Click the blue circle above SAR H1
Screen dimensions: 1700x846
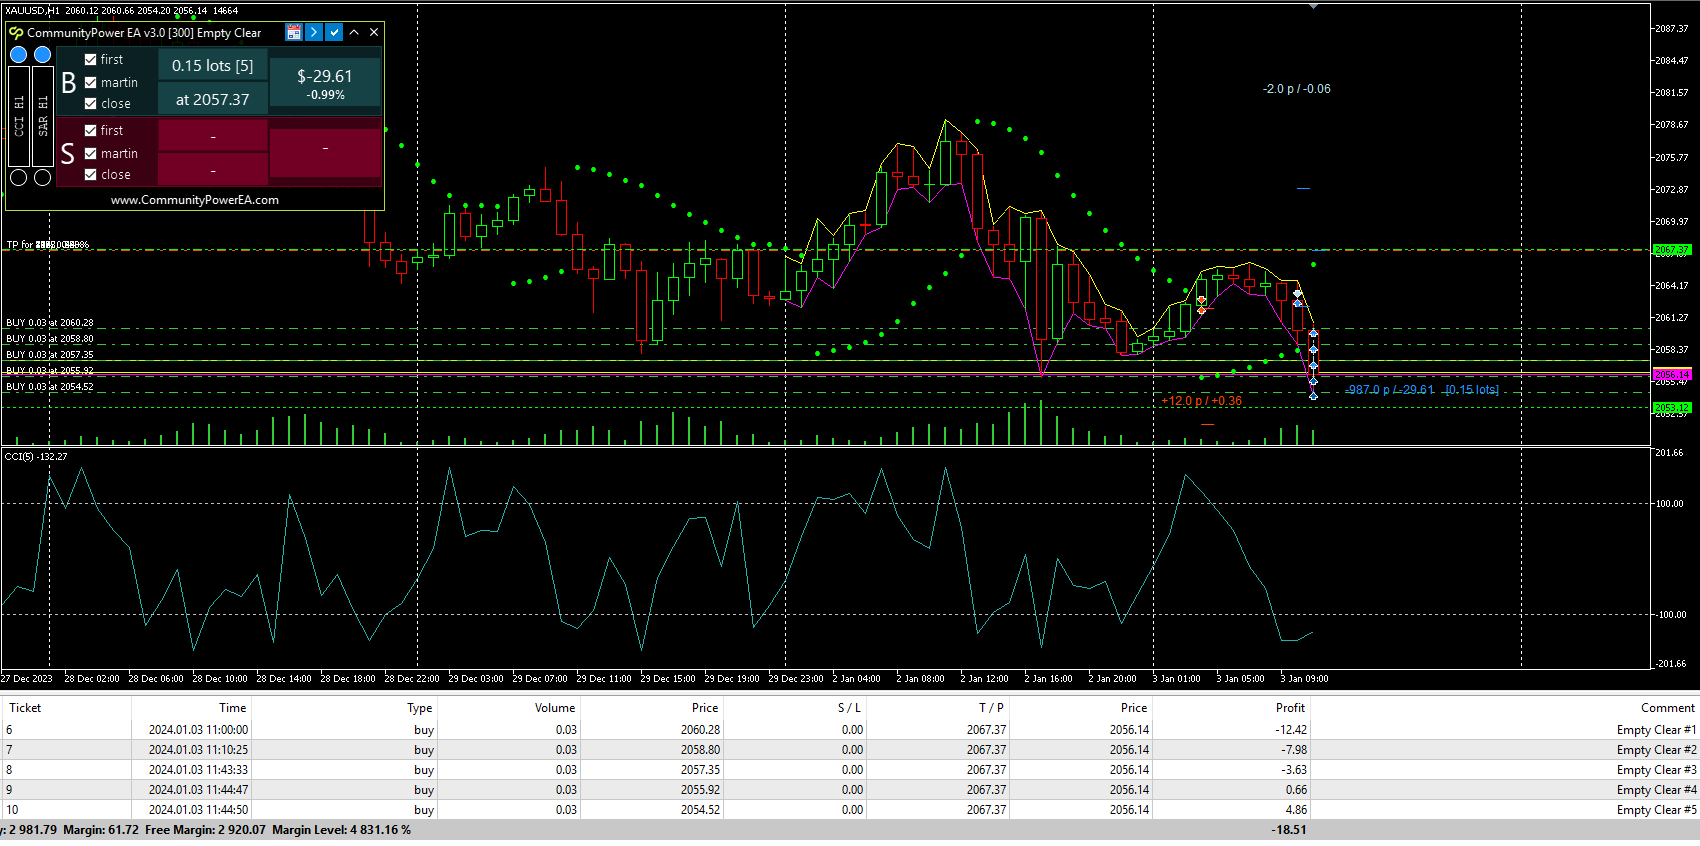click(42, 54)
